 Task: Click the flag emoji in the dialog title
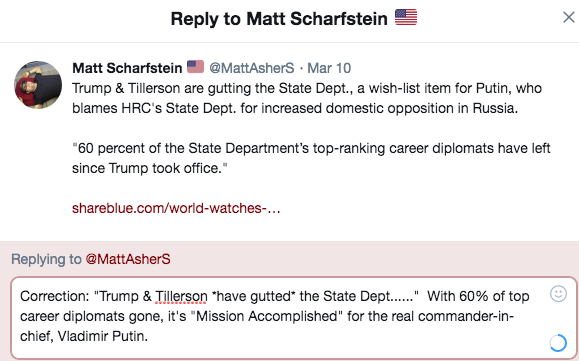click(x=406, y=17)
